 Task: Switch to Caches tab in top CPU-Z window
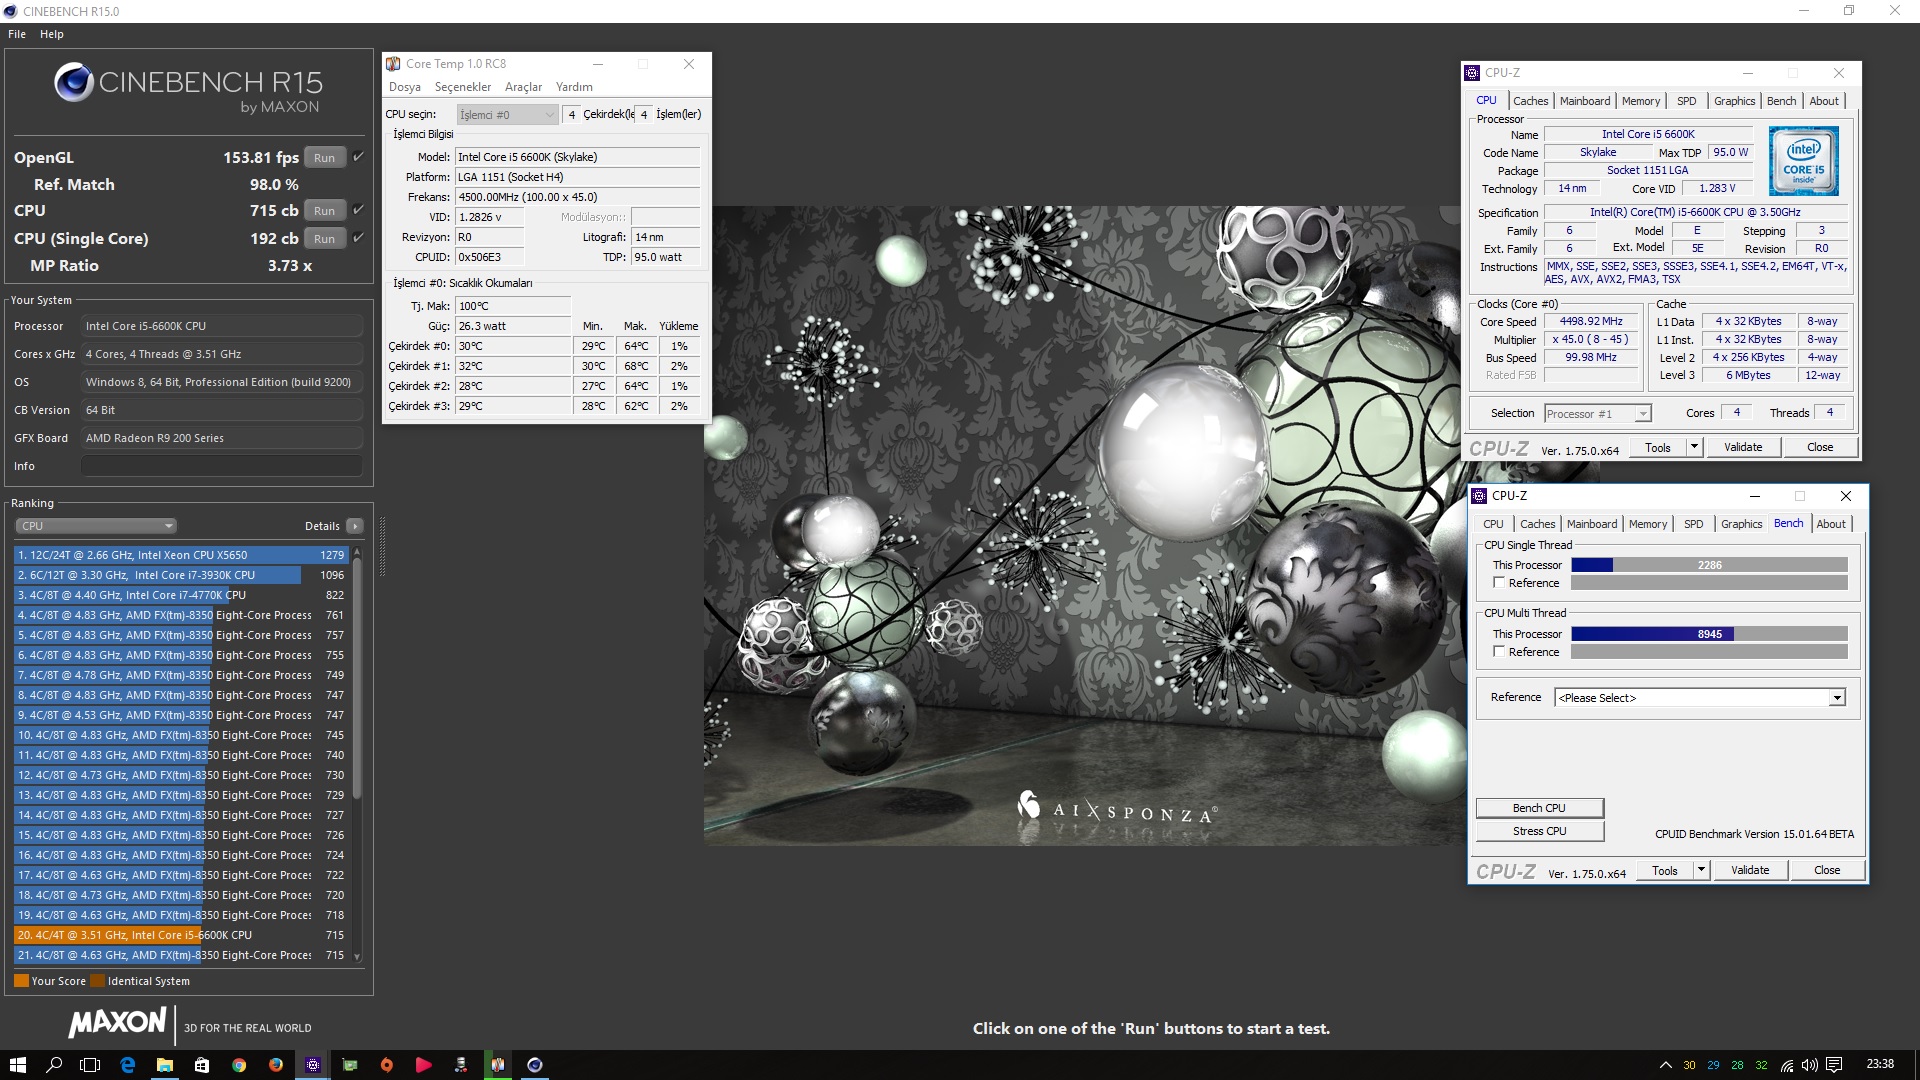[1530, 101]
